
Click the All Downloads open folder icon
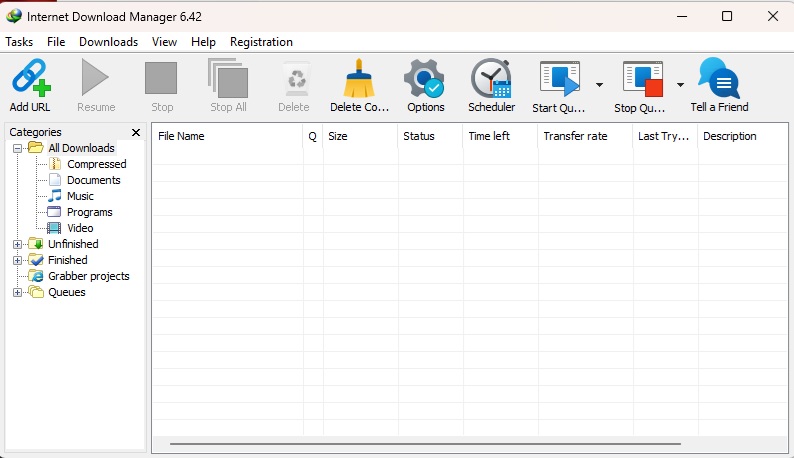point(35,147)
